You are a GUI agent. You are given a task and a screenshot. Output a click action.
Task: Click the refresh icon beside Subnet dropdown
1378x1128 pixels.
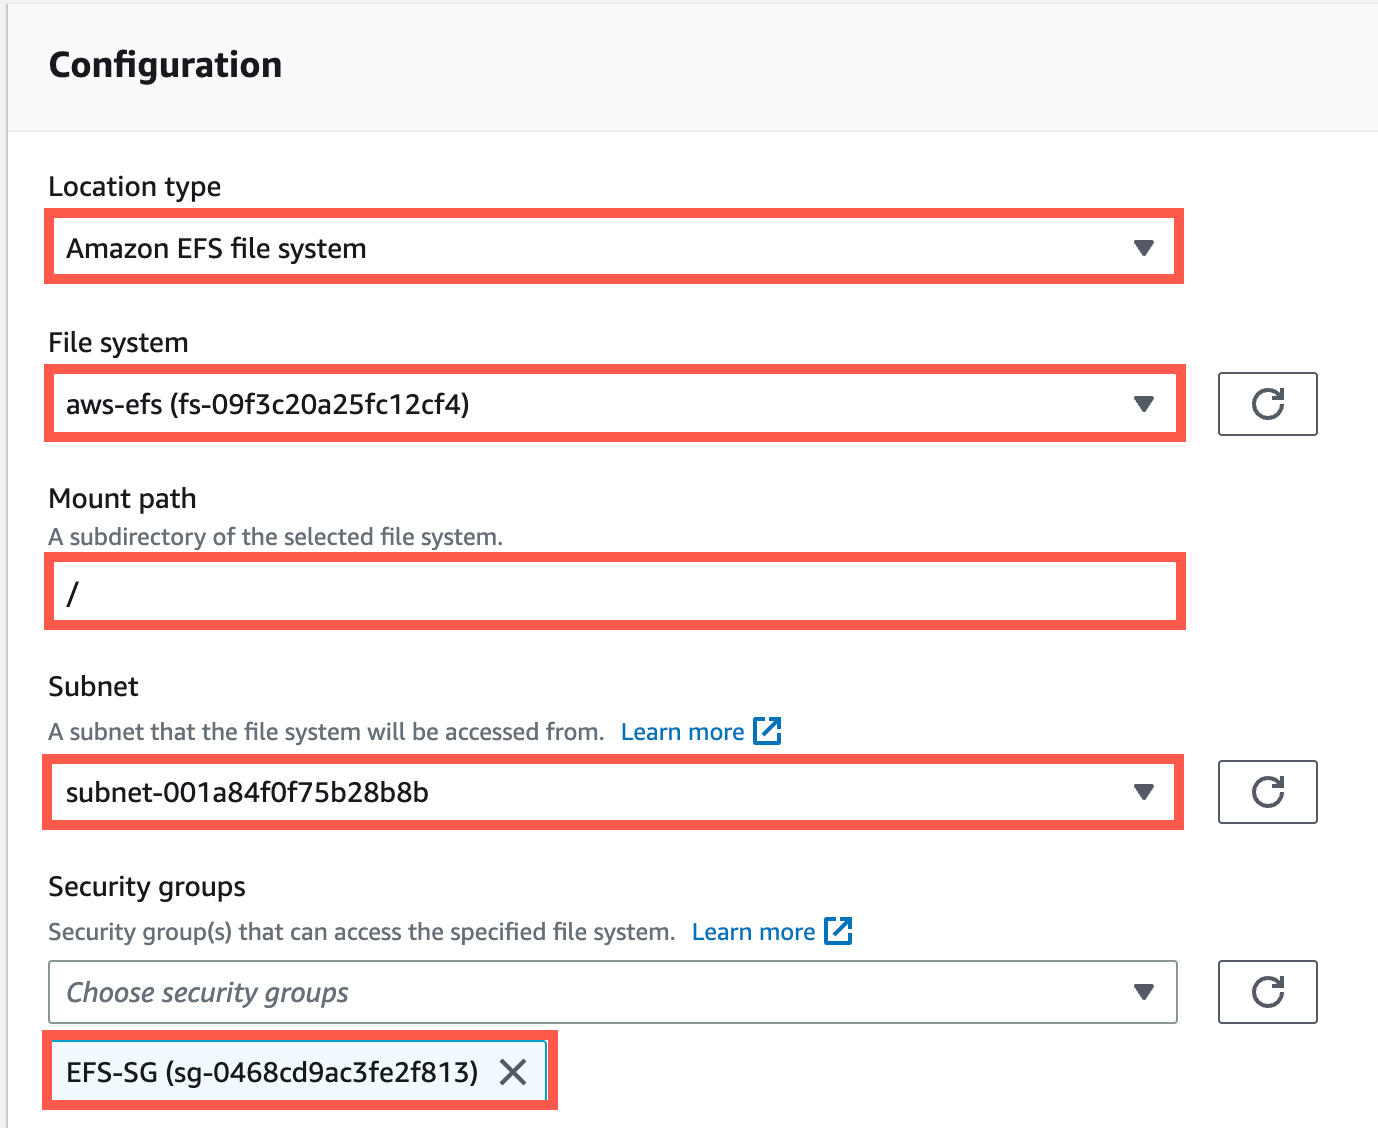(x=1267, y=792)
